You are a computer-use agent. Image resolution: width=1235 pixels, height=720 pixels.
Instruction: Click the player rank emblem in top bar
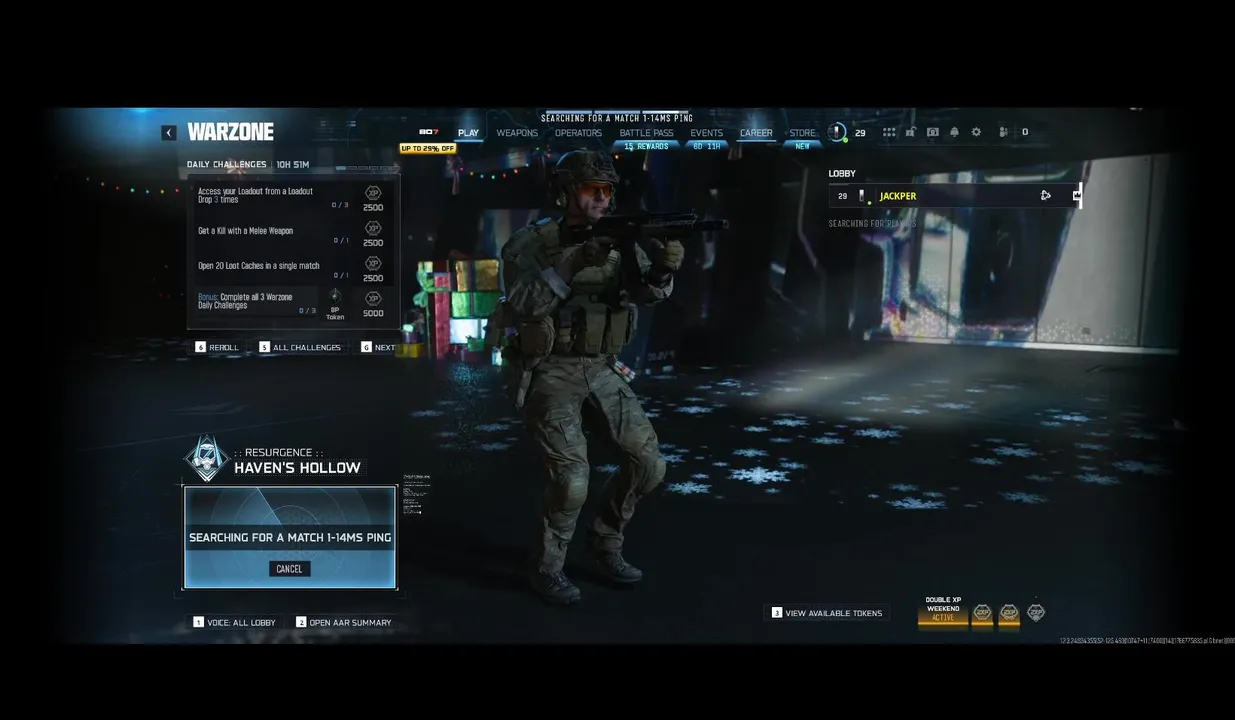click(838, 132)
